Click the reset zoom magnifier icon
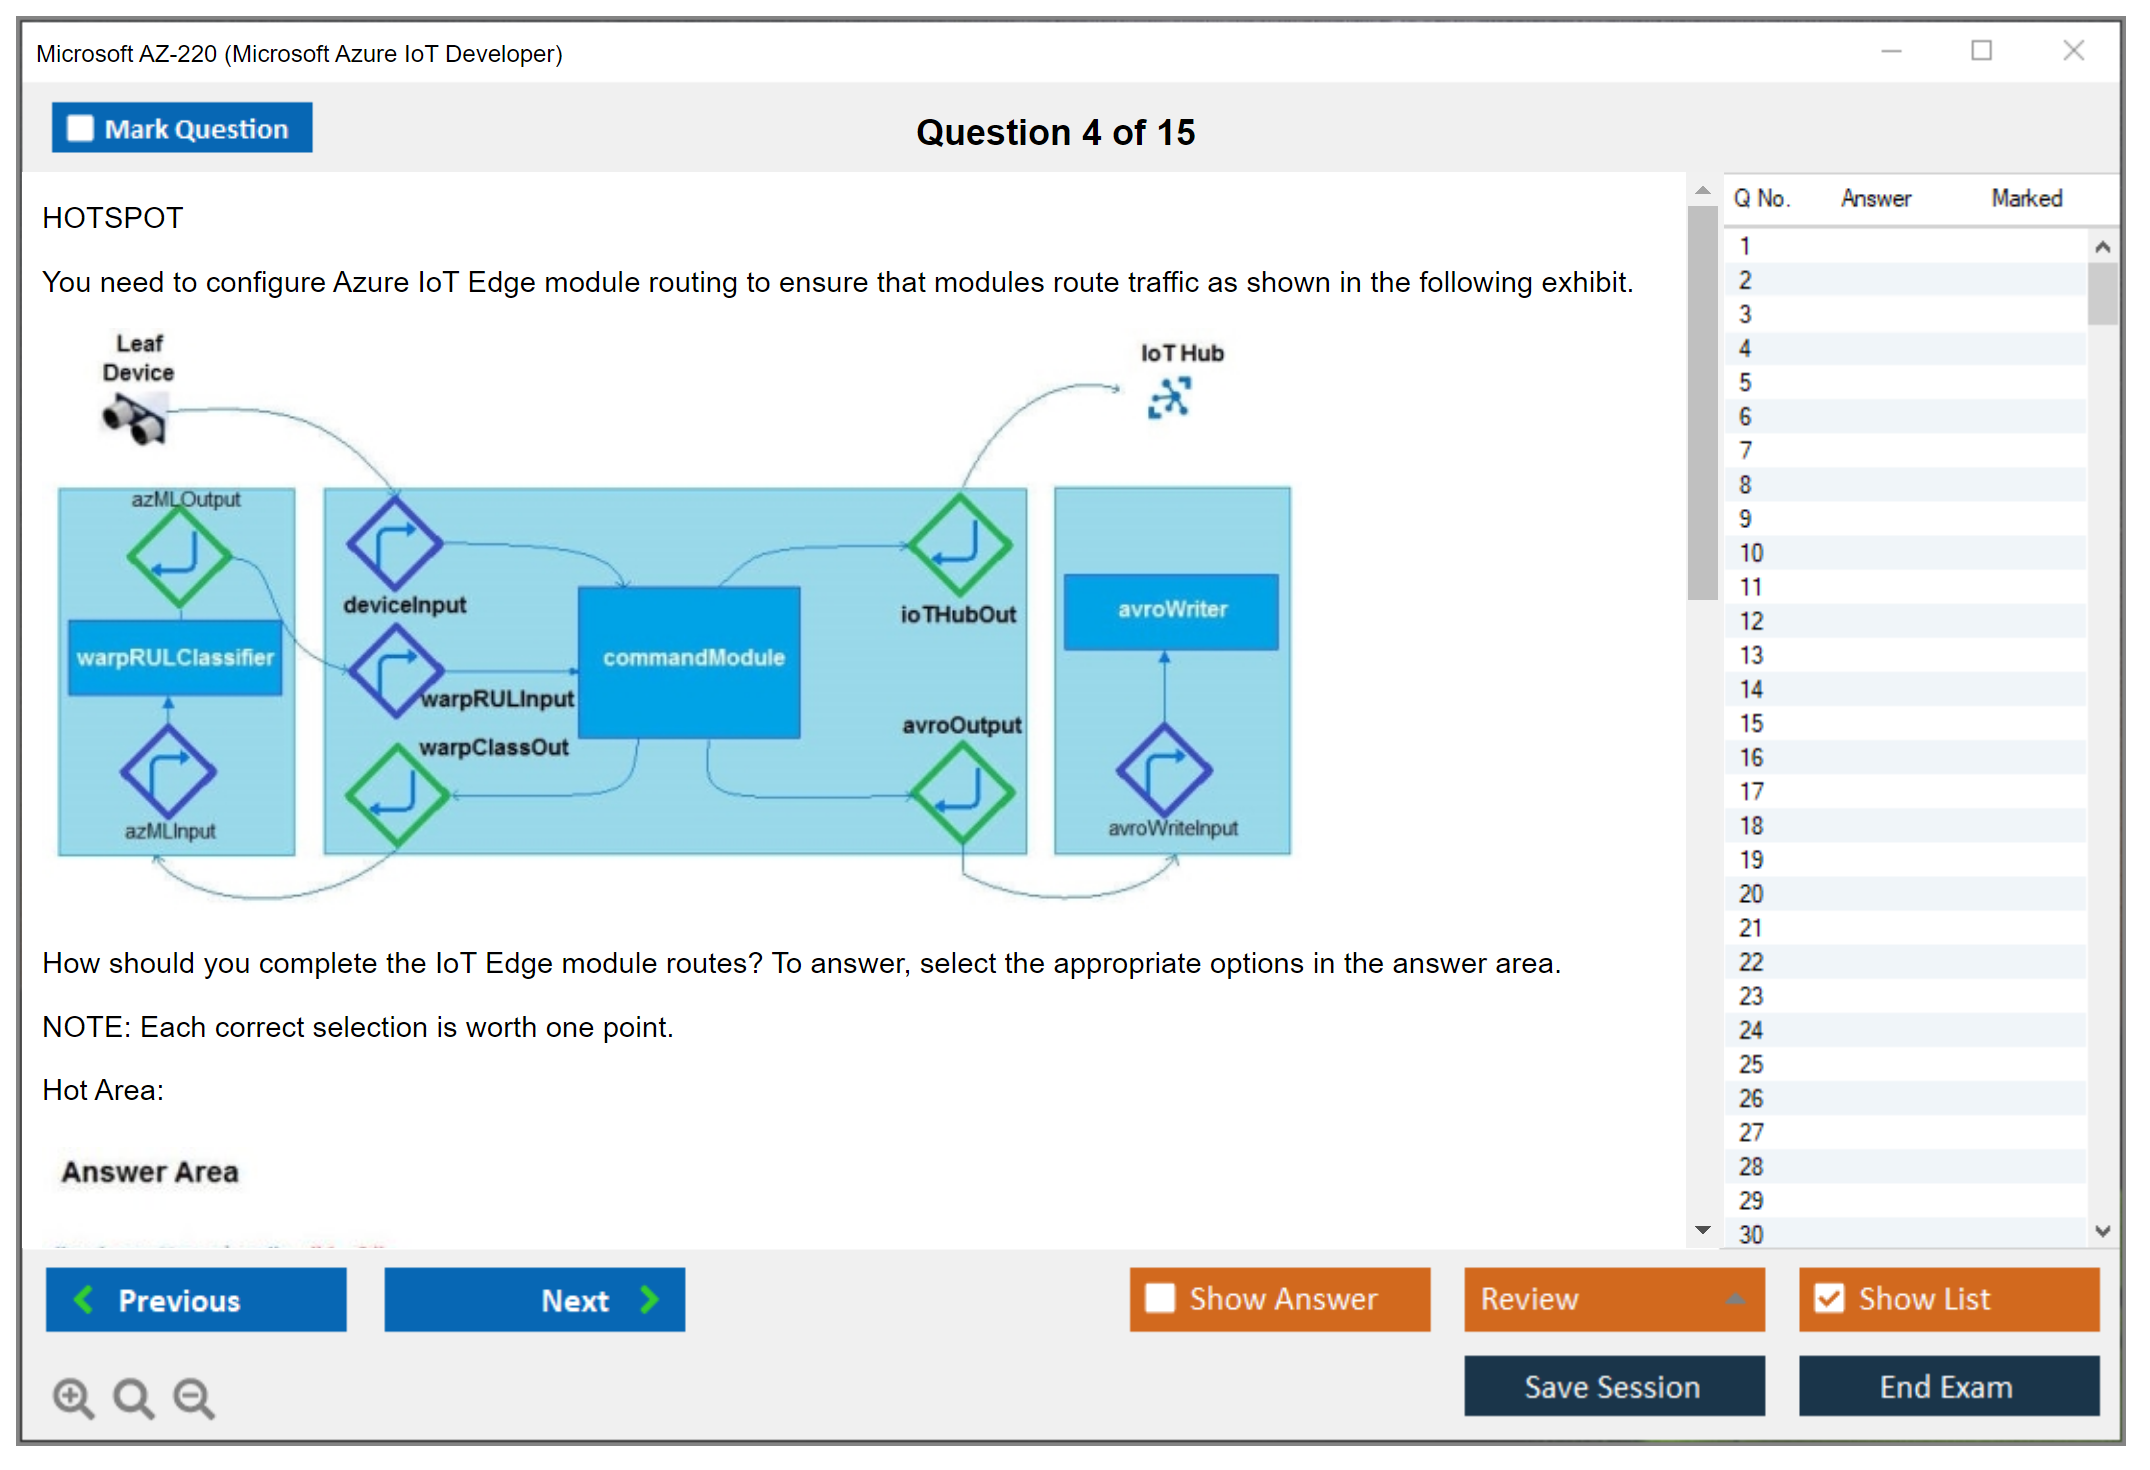 [x=133, y=1397]
